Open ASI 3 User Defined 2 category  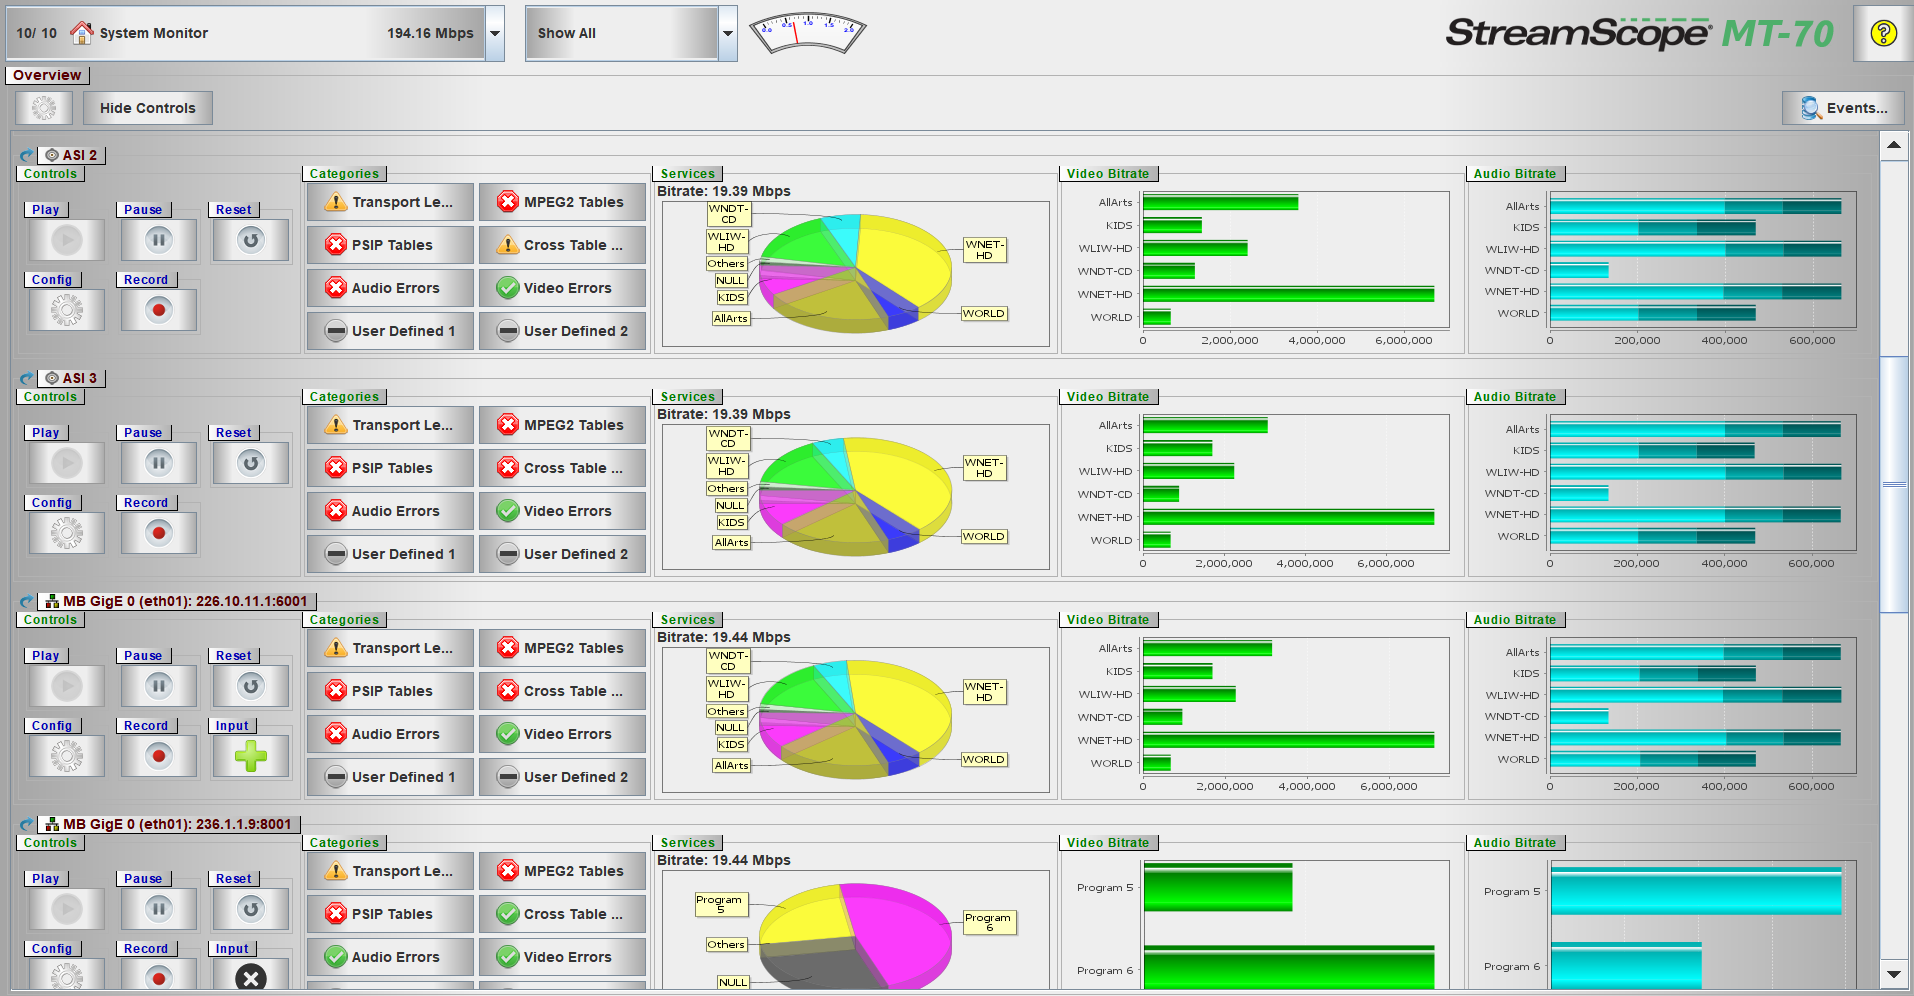point(562,554)
